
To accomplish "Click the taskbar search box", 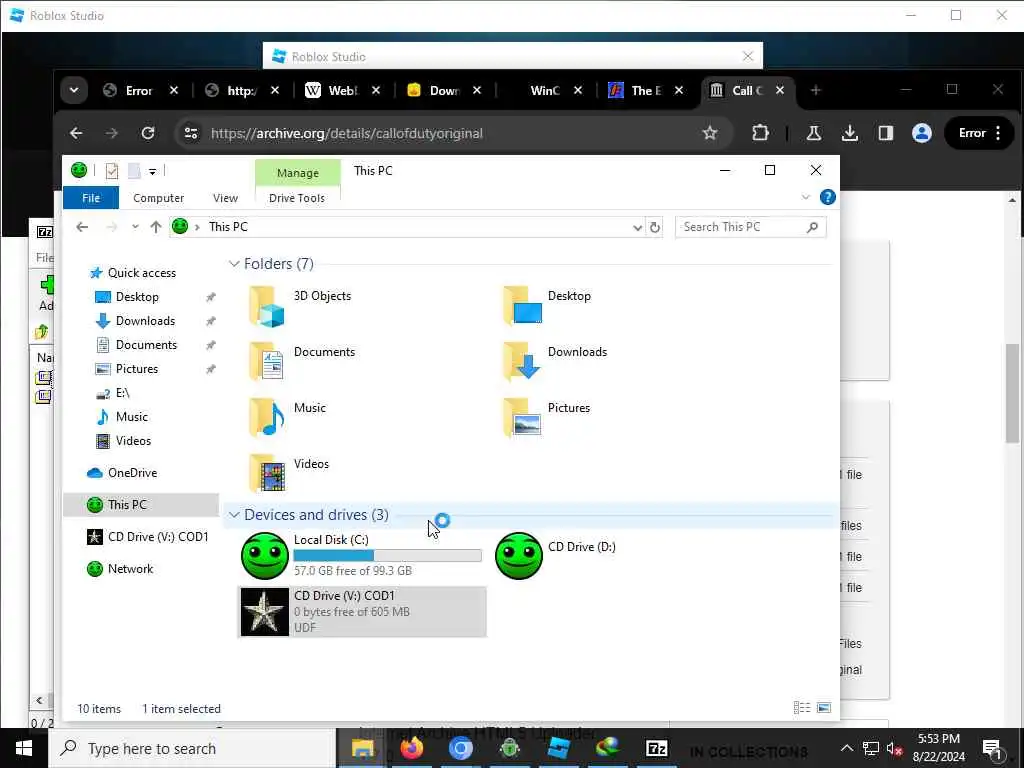I will (x=192, y=748).
